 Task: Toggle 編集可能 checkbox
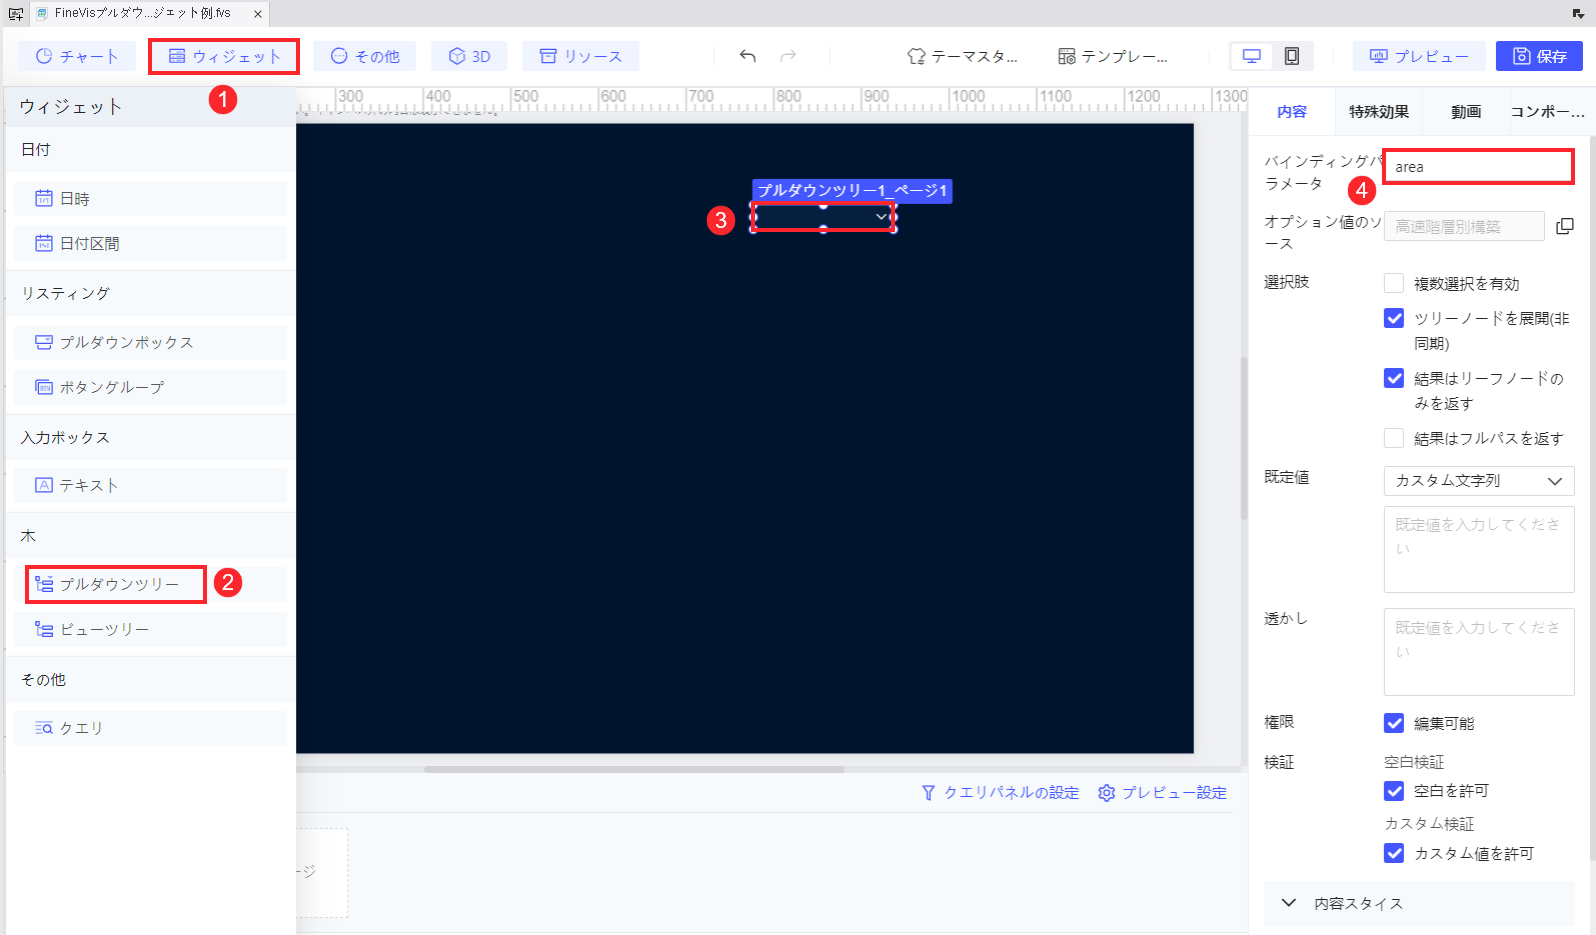[x=1394, y=723]
